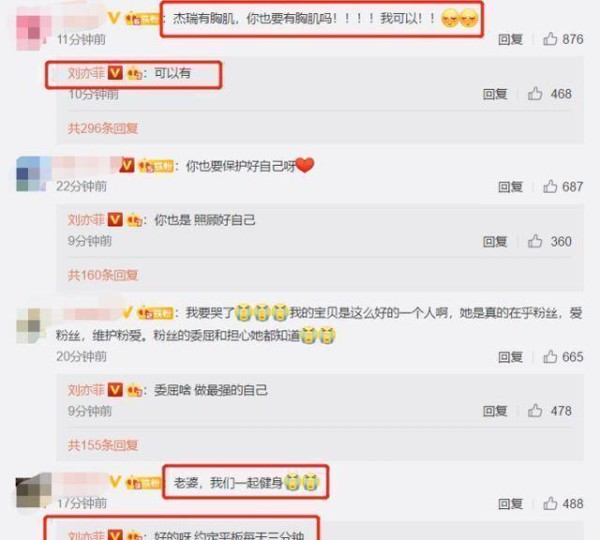Reply to 刘亦菲's 10分钟前 reply
The width and height of the screenshot is (600, 540).
pos(495,94)
